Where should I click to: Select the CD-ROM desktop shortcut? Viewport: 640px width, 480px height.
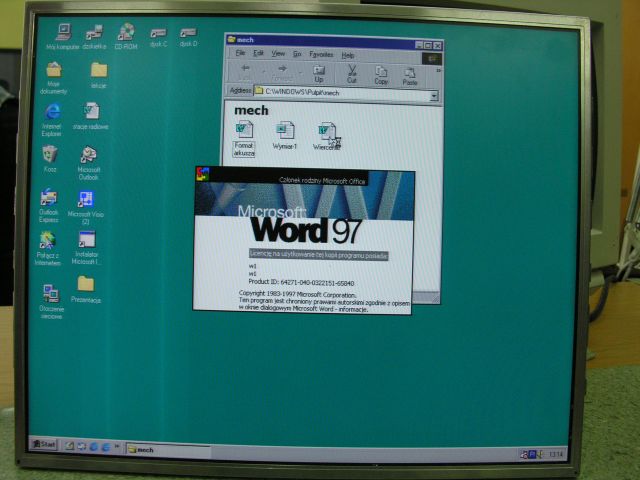(x=126, y=36)
